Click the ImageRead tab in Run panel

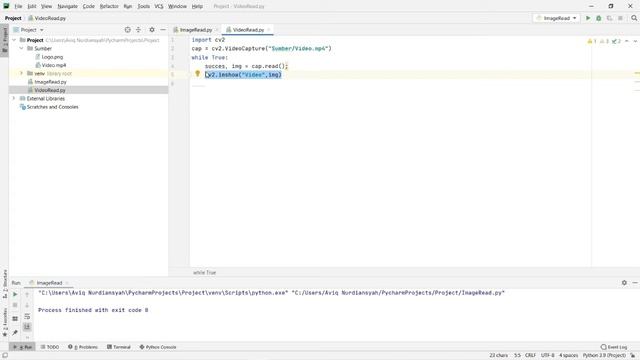tap(49, 282)
